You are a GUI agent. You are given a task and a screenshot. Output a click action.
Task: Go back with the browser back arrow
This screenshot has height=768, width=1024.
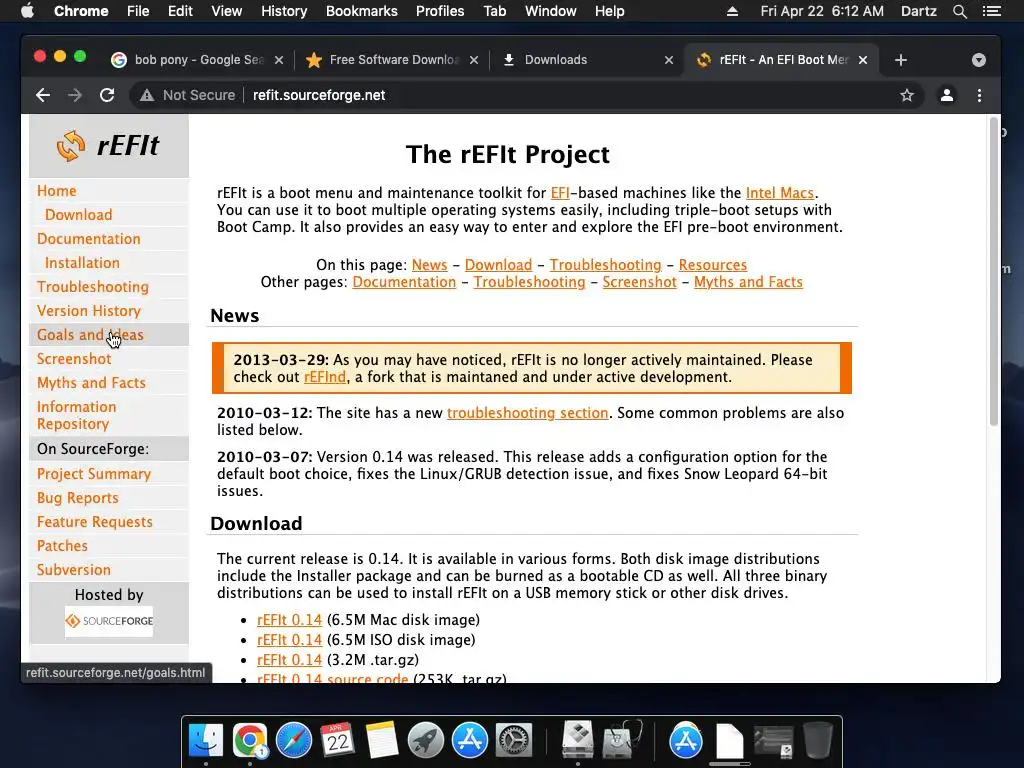43,95
